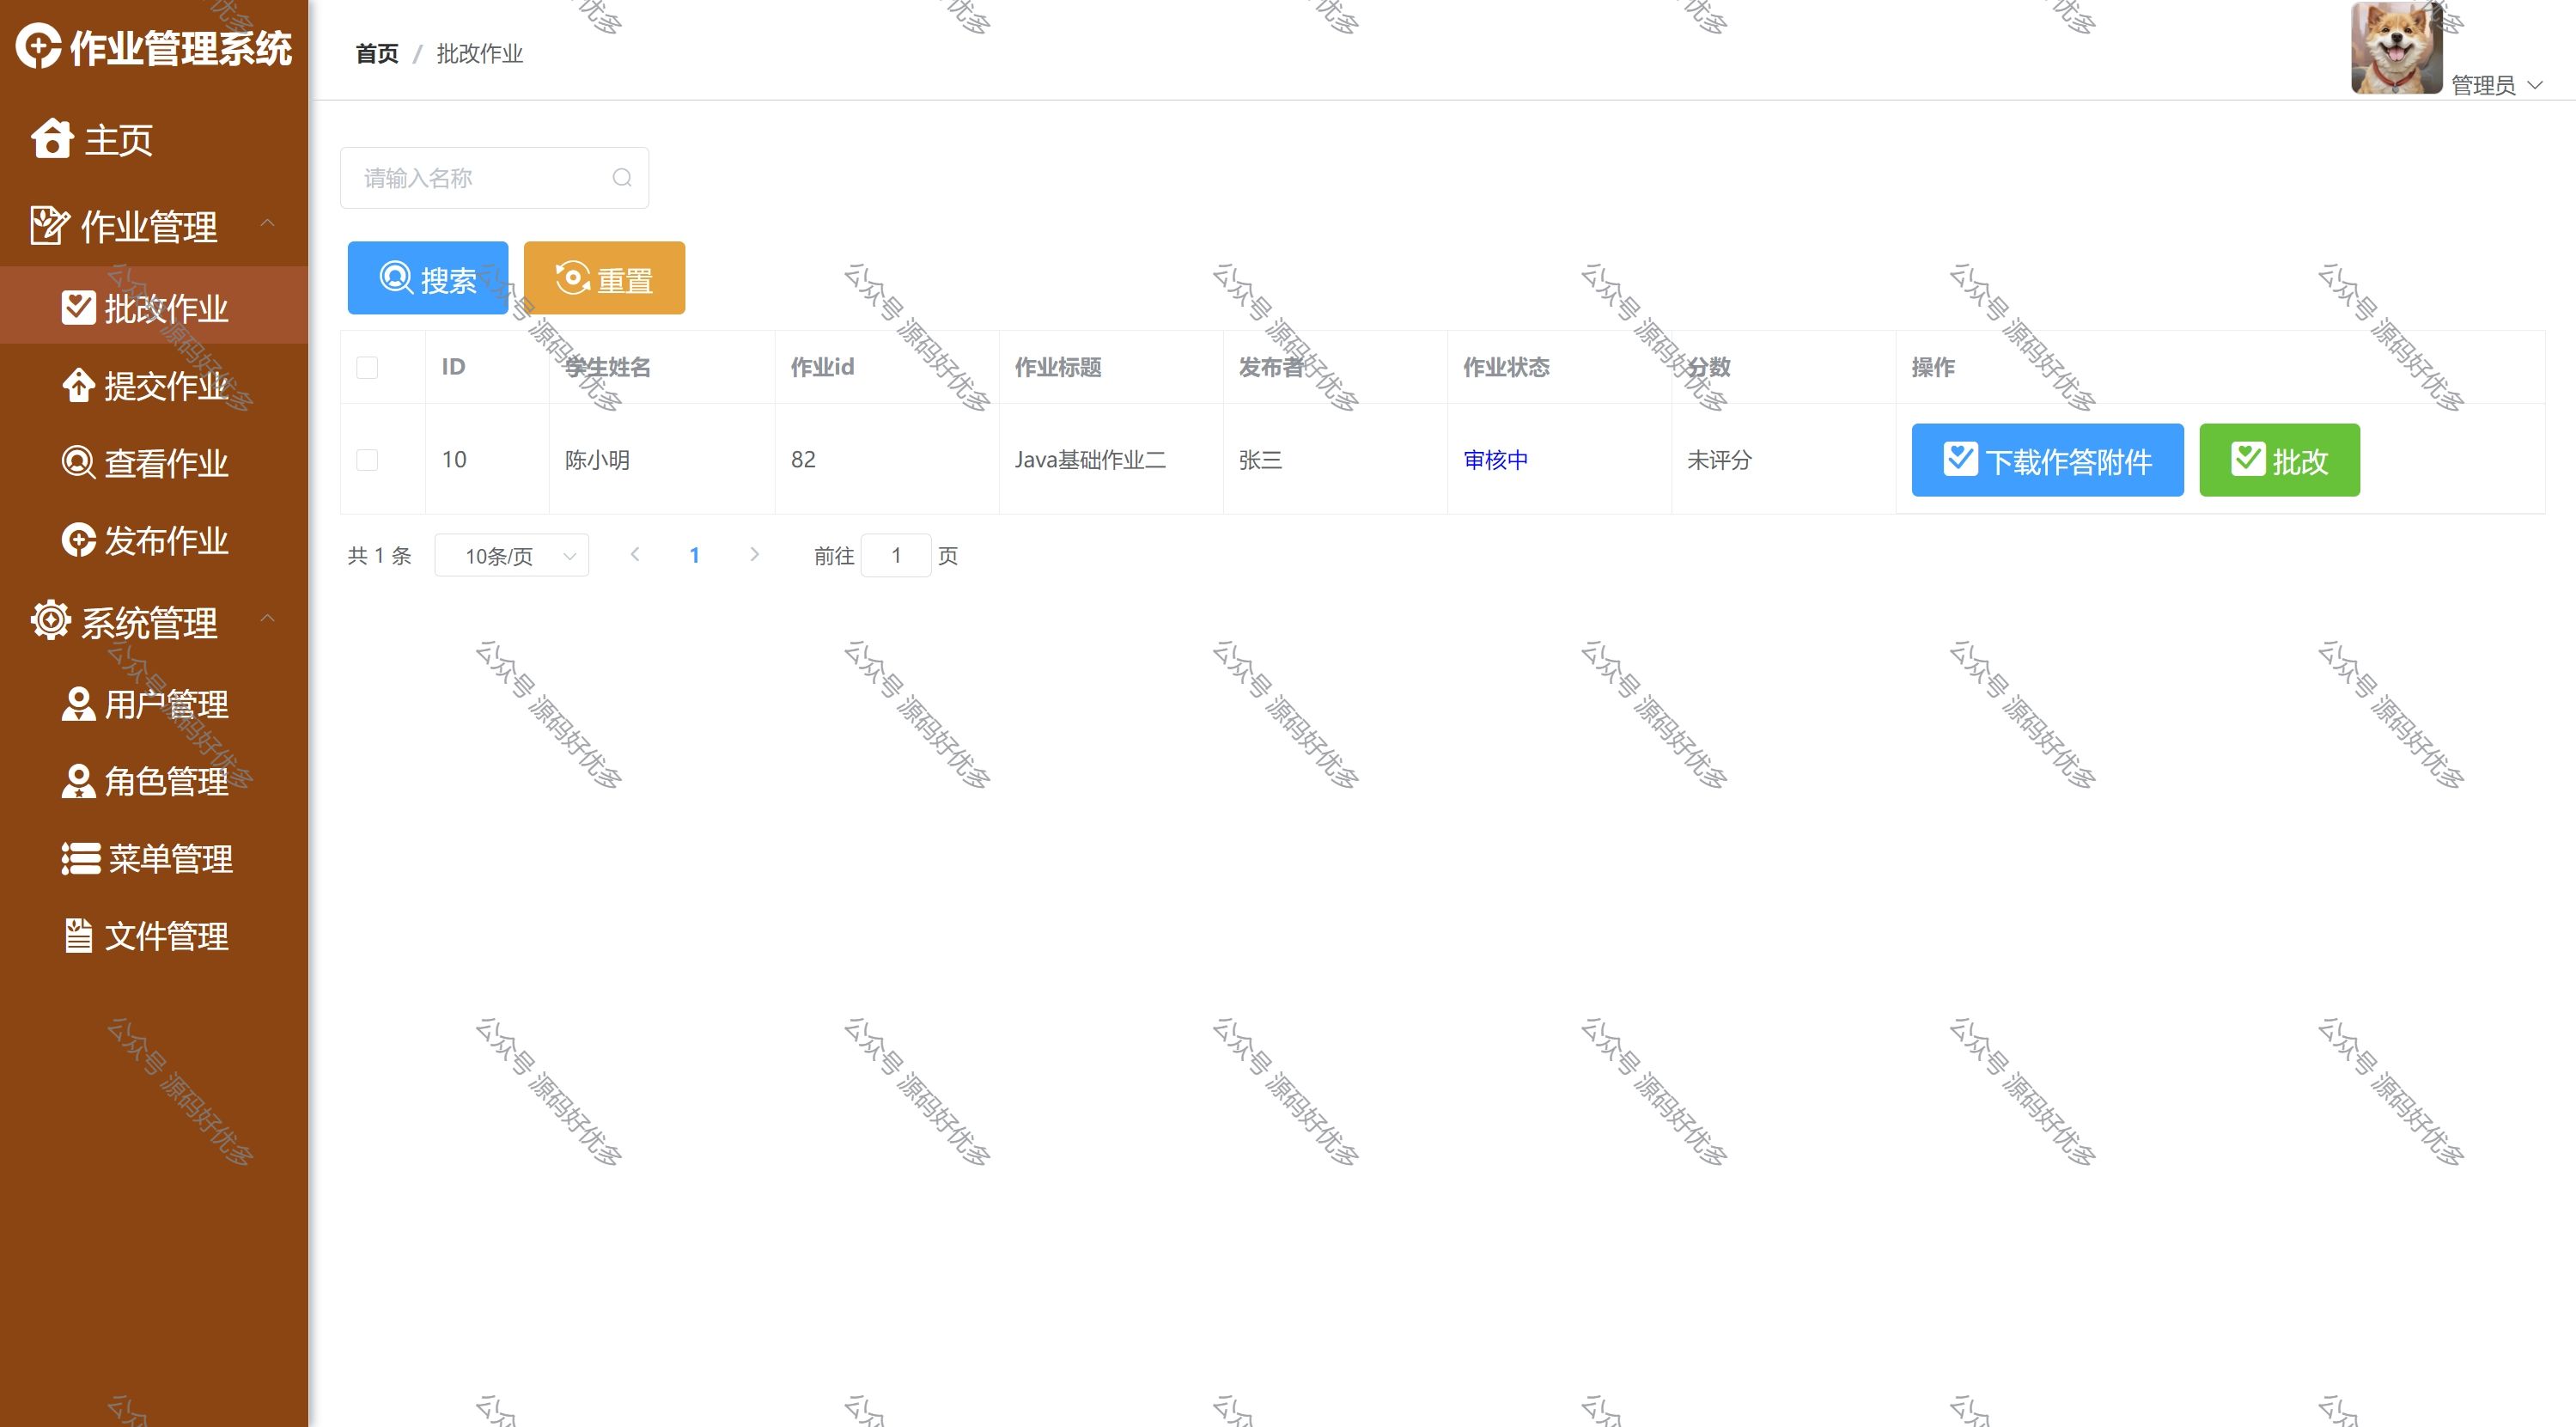Screen dimensions: 2576x1427
Task: Click the edit-note icon beside 作业管理
Action: pos(49,225)
